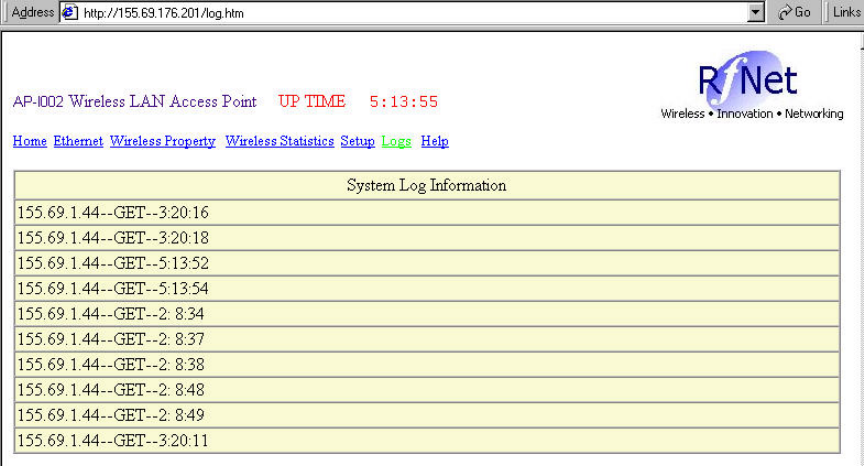Click the uptime value 5:13:55
Image resolution: width=864 pixels, height=466 pixels.
click(x=403, y=102)
